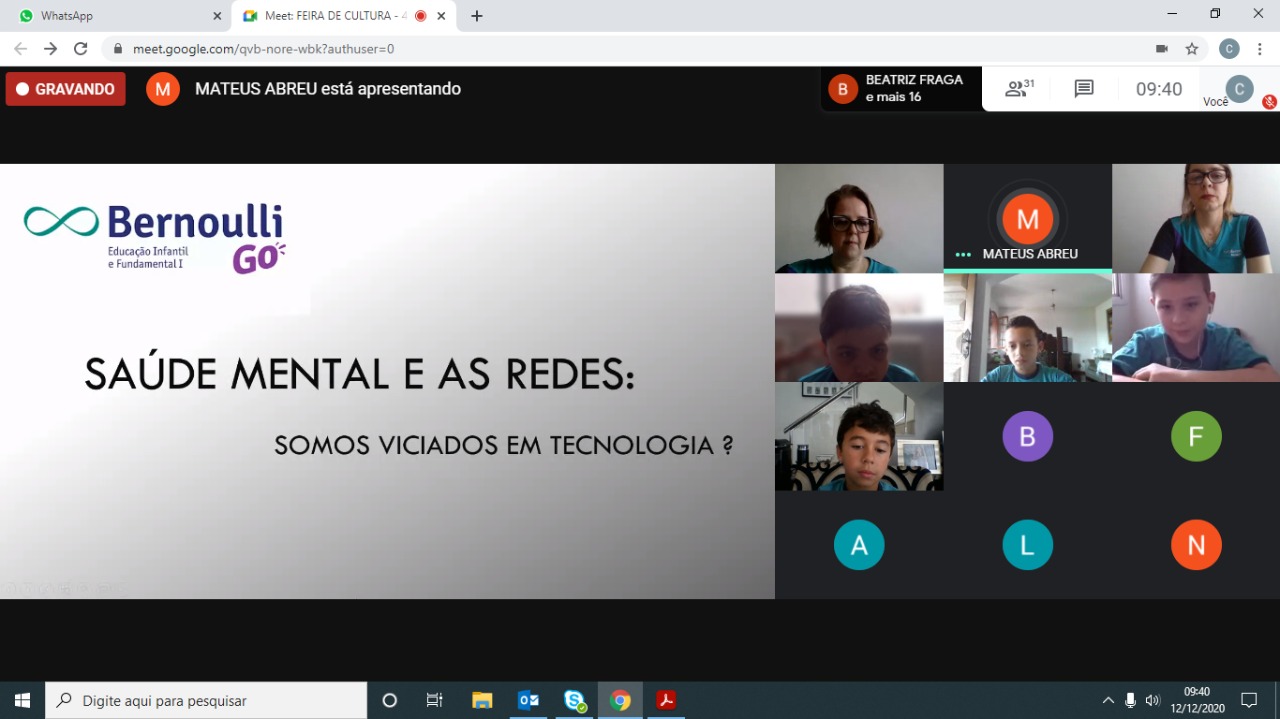Viewport: 1280px width, 719px height.
Task: Bookmark this page with the star icon
Action: 1192,49
